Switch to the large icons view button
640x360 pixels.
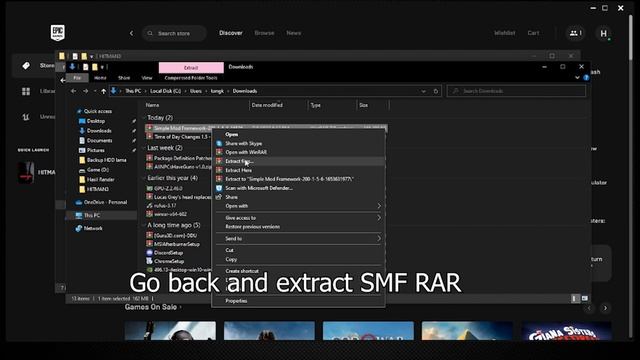coord(585,299)
